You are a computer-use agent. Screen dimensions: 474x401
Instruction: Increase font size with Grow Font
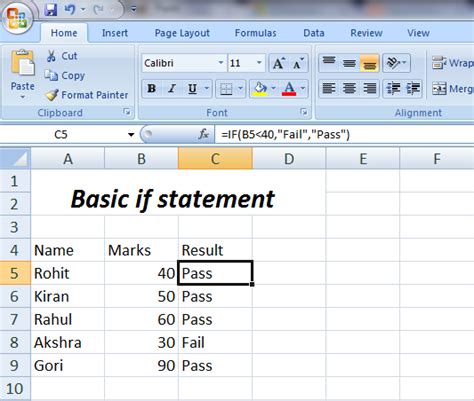(x=279, y=63)
